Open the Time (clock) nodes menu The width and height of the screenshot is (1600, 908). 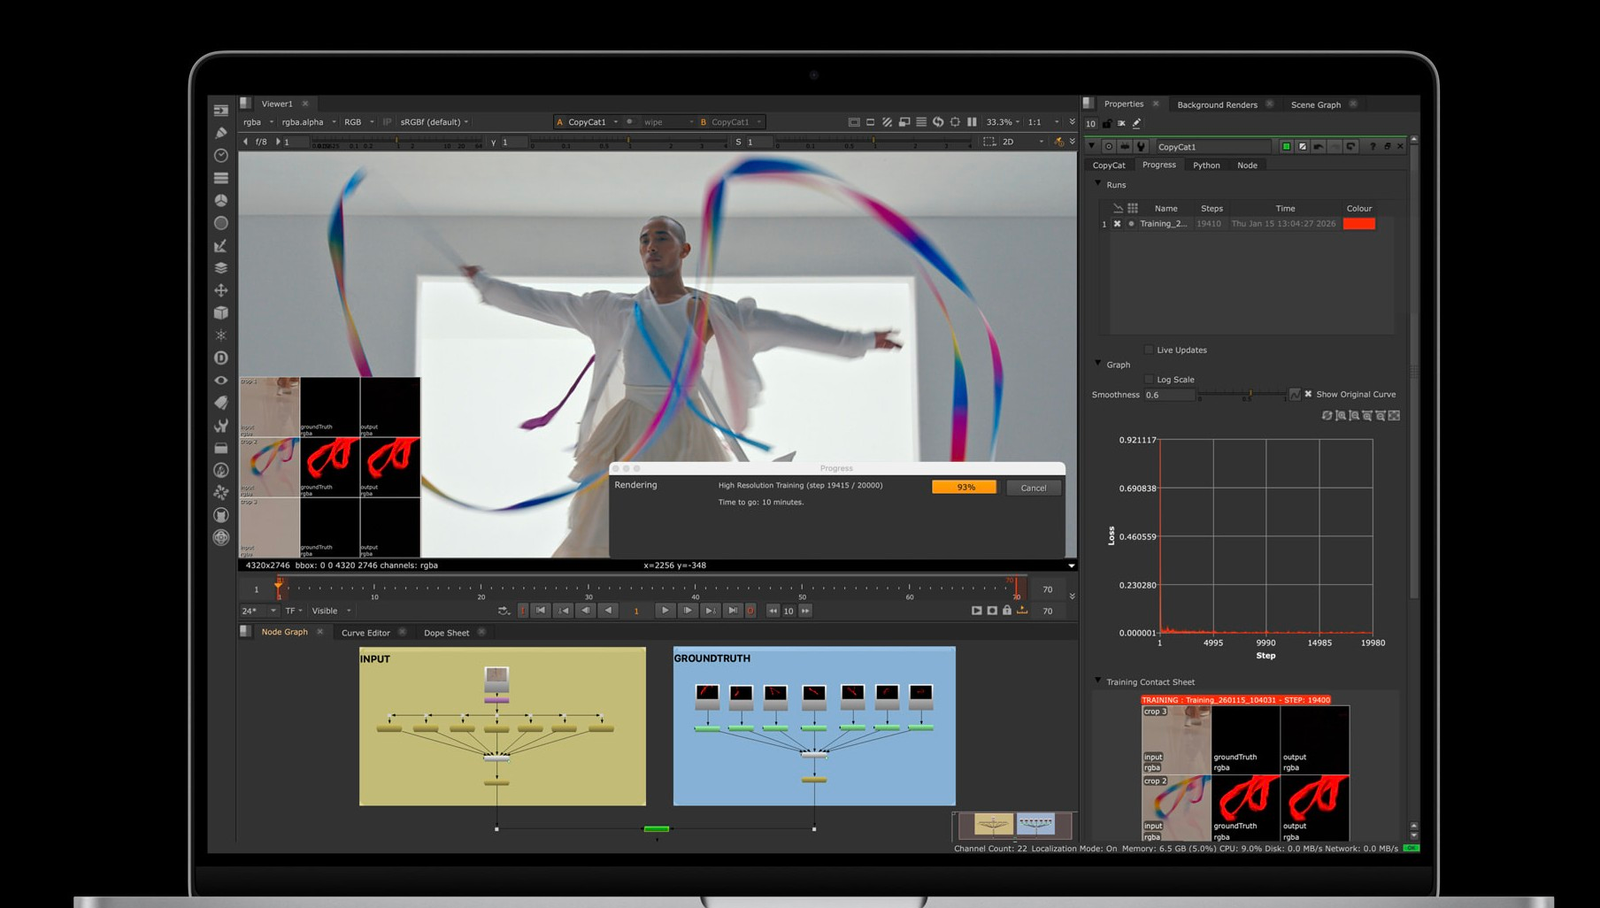click(x=221, y=156)
